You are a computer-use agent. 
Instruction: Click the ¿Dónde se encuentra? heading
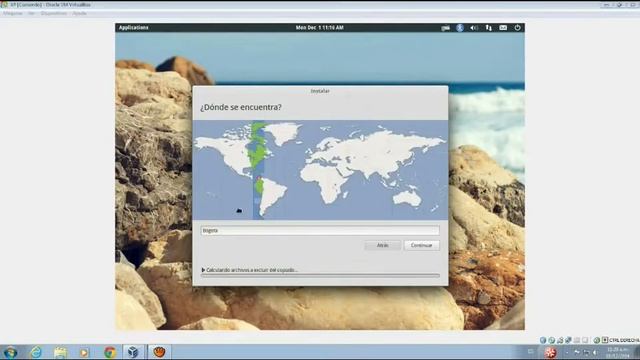click(x=241, y=107)
